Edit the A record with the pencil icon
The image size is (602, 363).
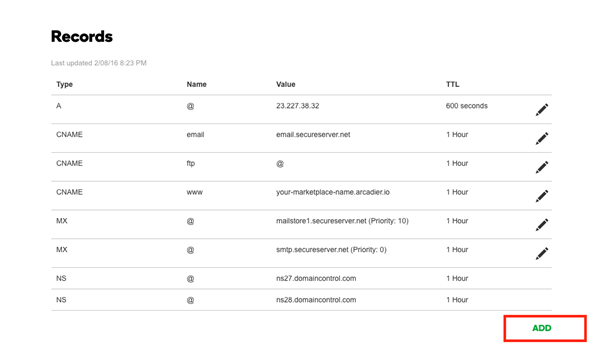click(x=542, y=109)
